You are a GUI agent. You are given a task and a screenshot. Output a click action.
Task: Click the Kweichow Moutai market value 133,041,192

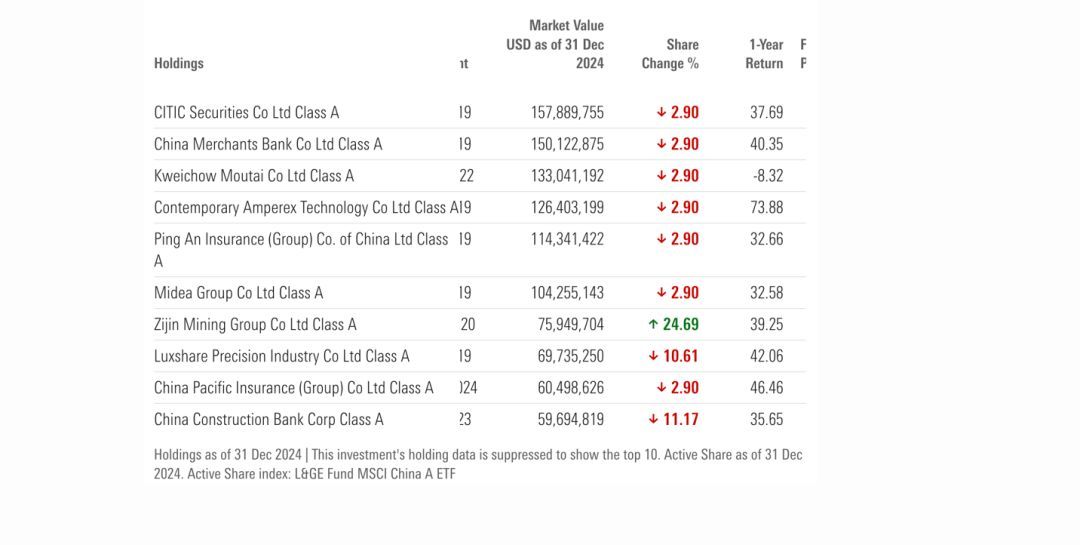[x=567, y=176]
